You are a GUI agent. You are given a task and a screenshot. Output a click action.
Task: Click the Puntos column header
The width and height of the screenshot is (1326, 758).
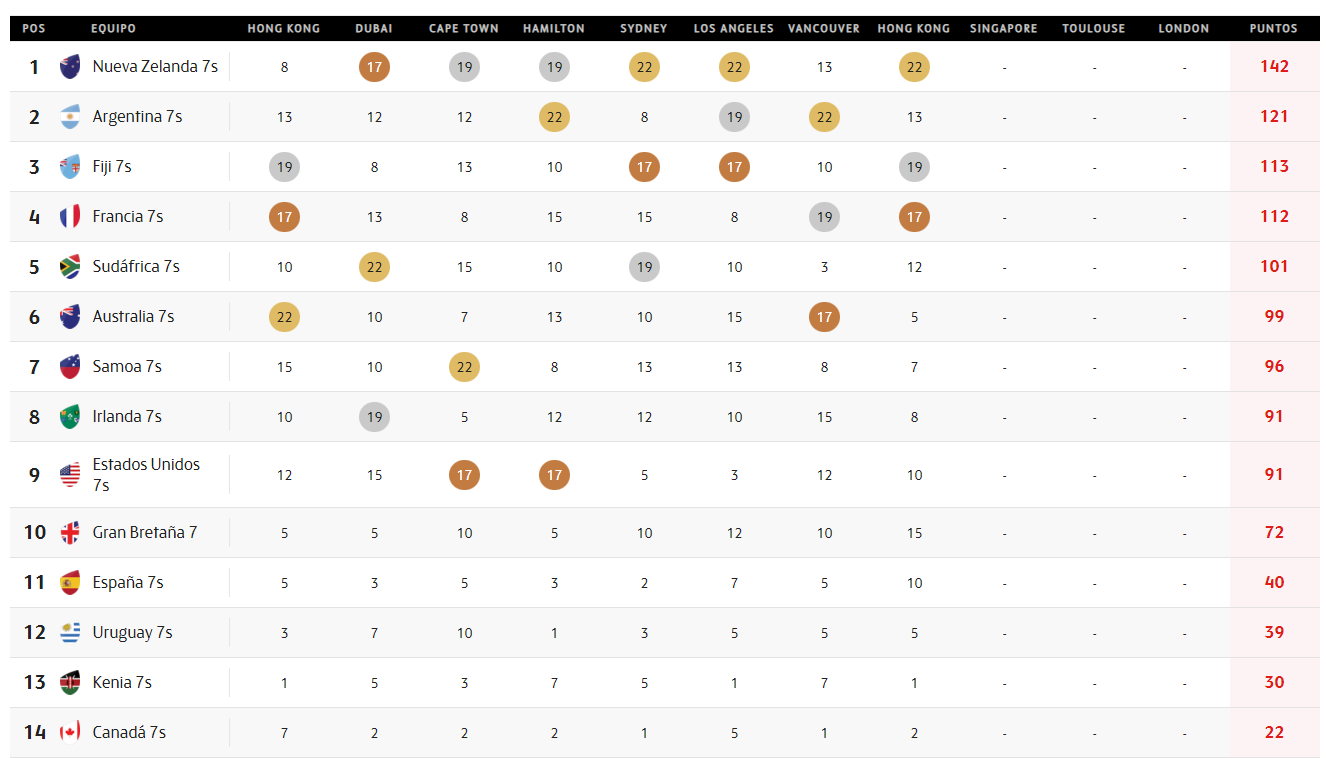(x=1273, y=29)
